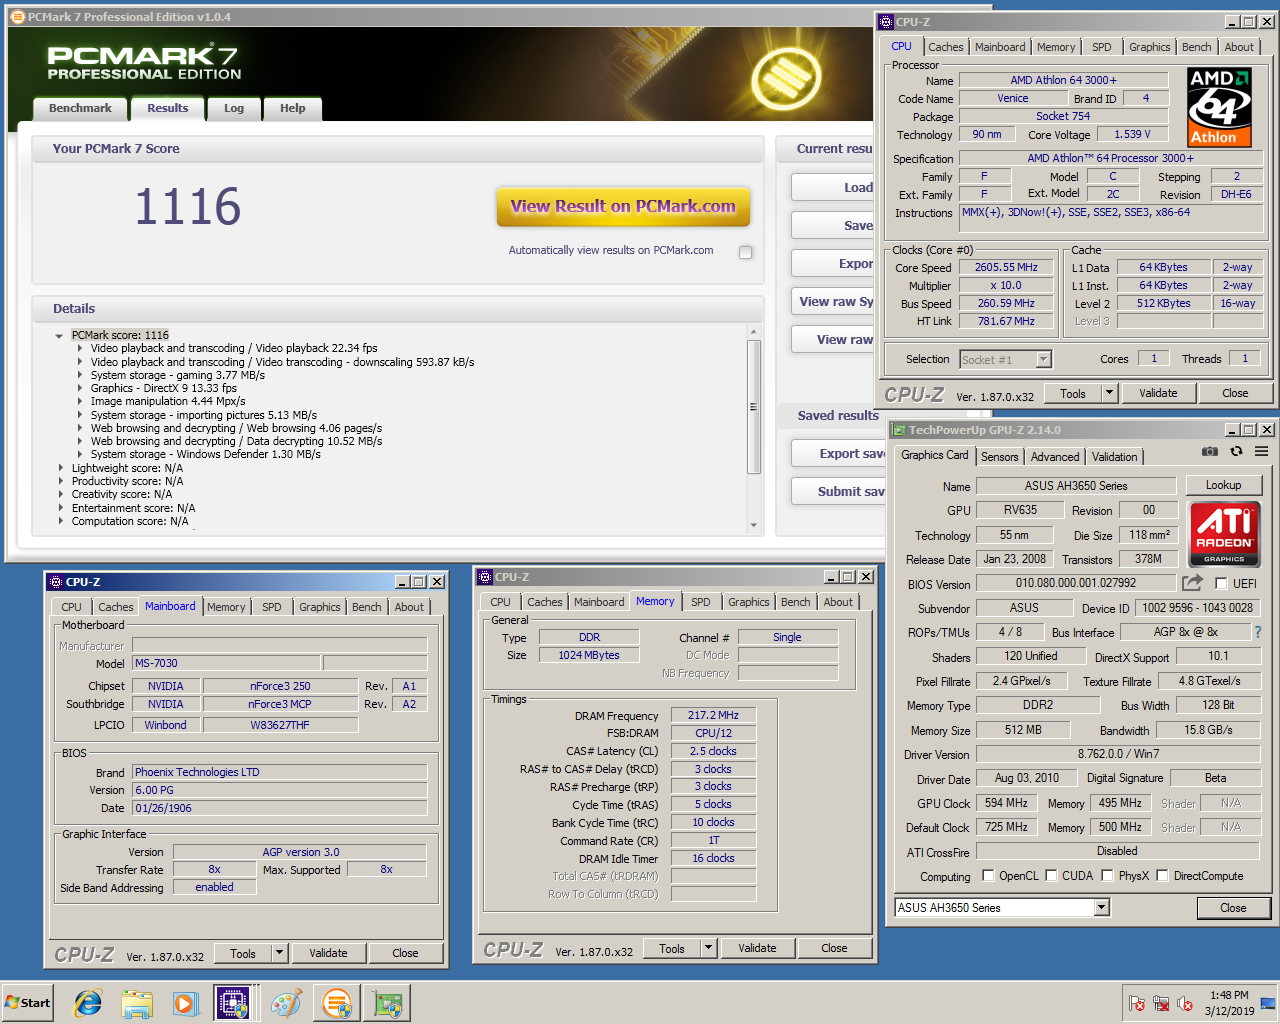Launch Internet Explorer from the taskbar
This screenshot has height=1024, width=1280.
coord(88,1003)
